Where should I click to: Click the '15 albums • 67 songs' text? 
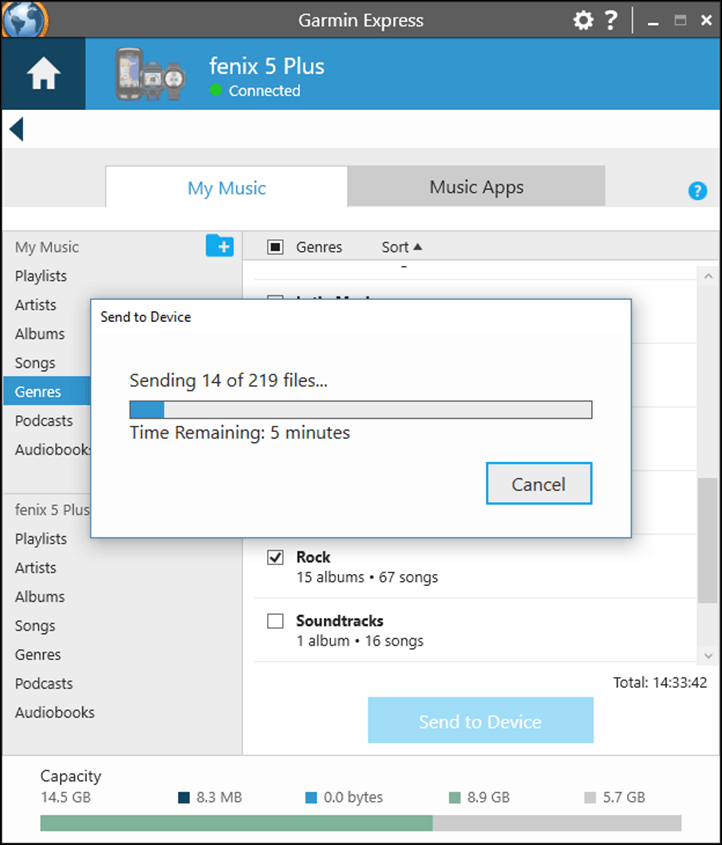click(367, 577)
